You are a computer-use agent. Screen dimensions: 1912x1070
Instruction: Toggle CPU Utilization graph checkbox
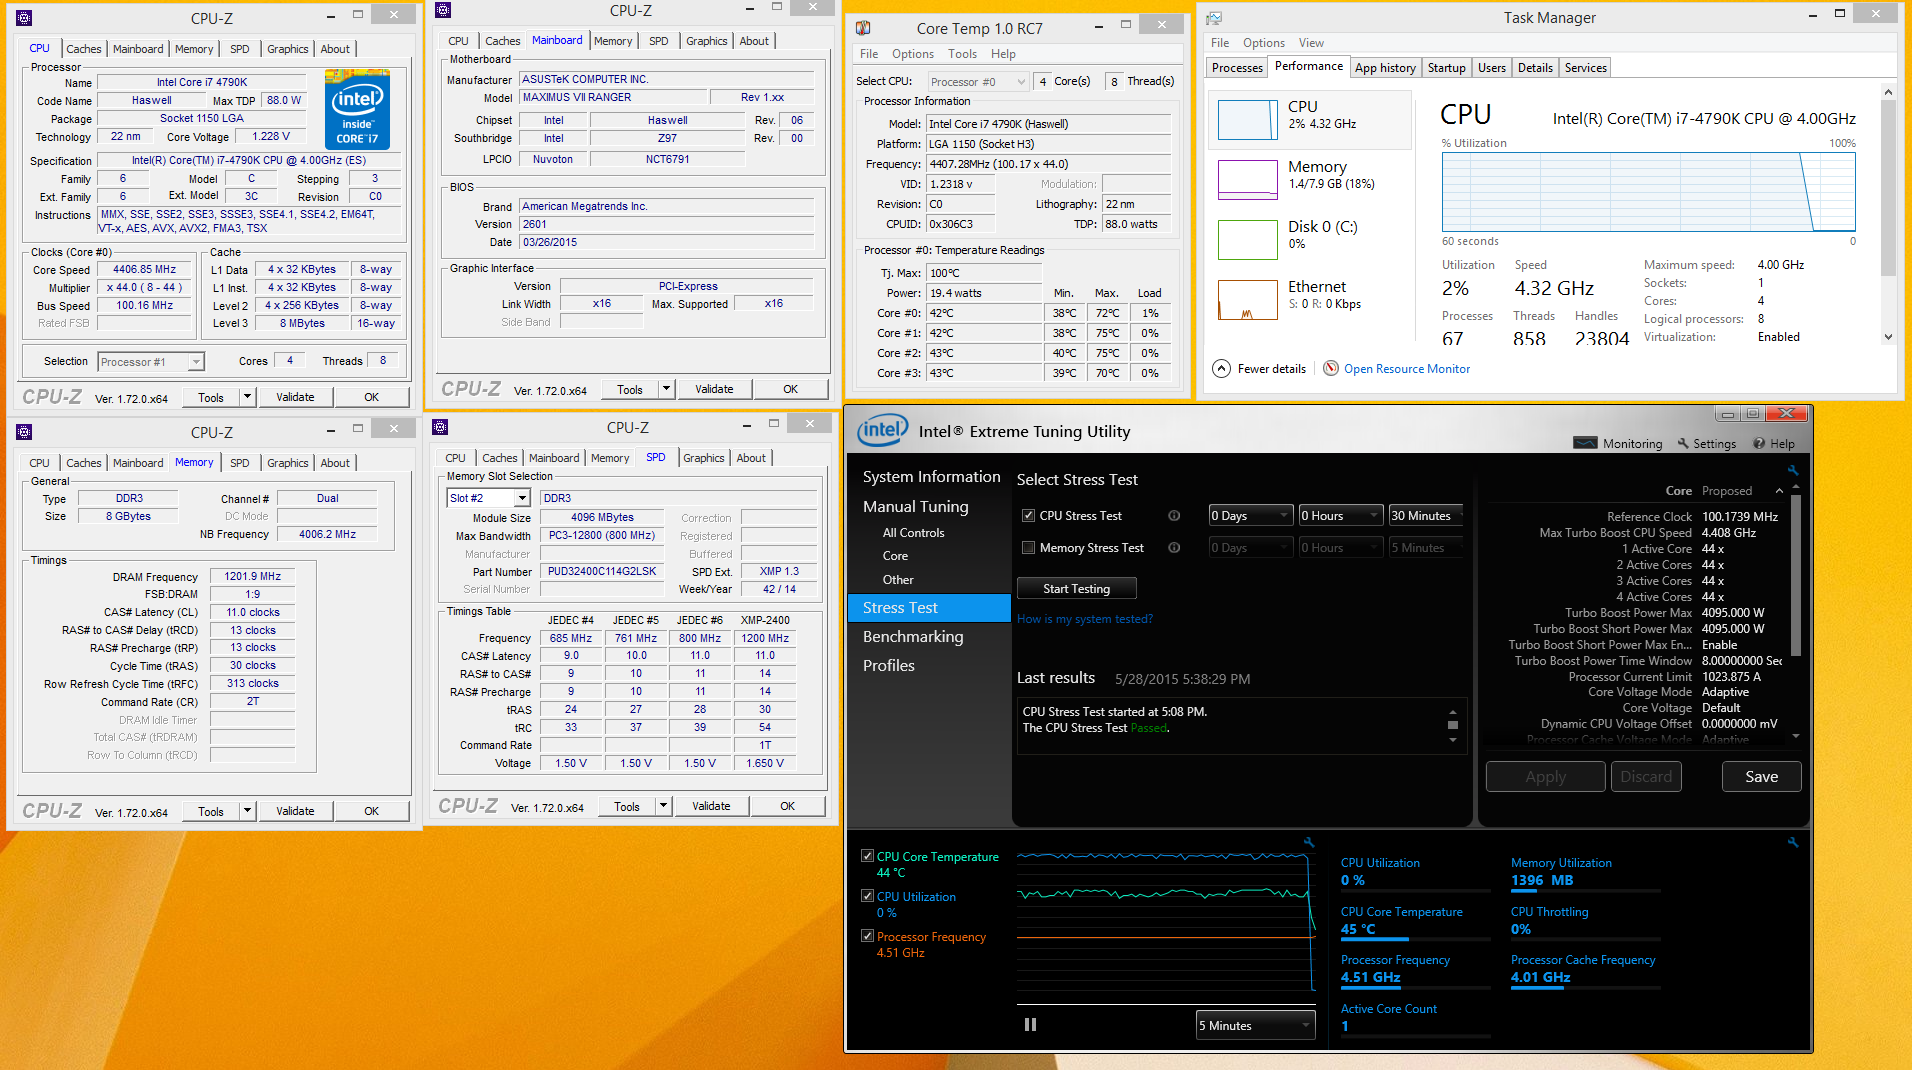tap(867, 896)
